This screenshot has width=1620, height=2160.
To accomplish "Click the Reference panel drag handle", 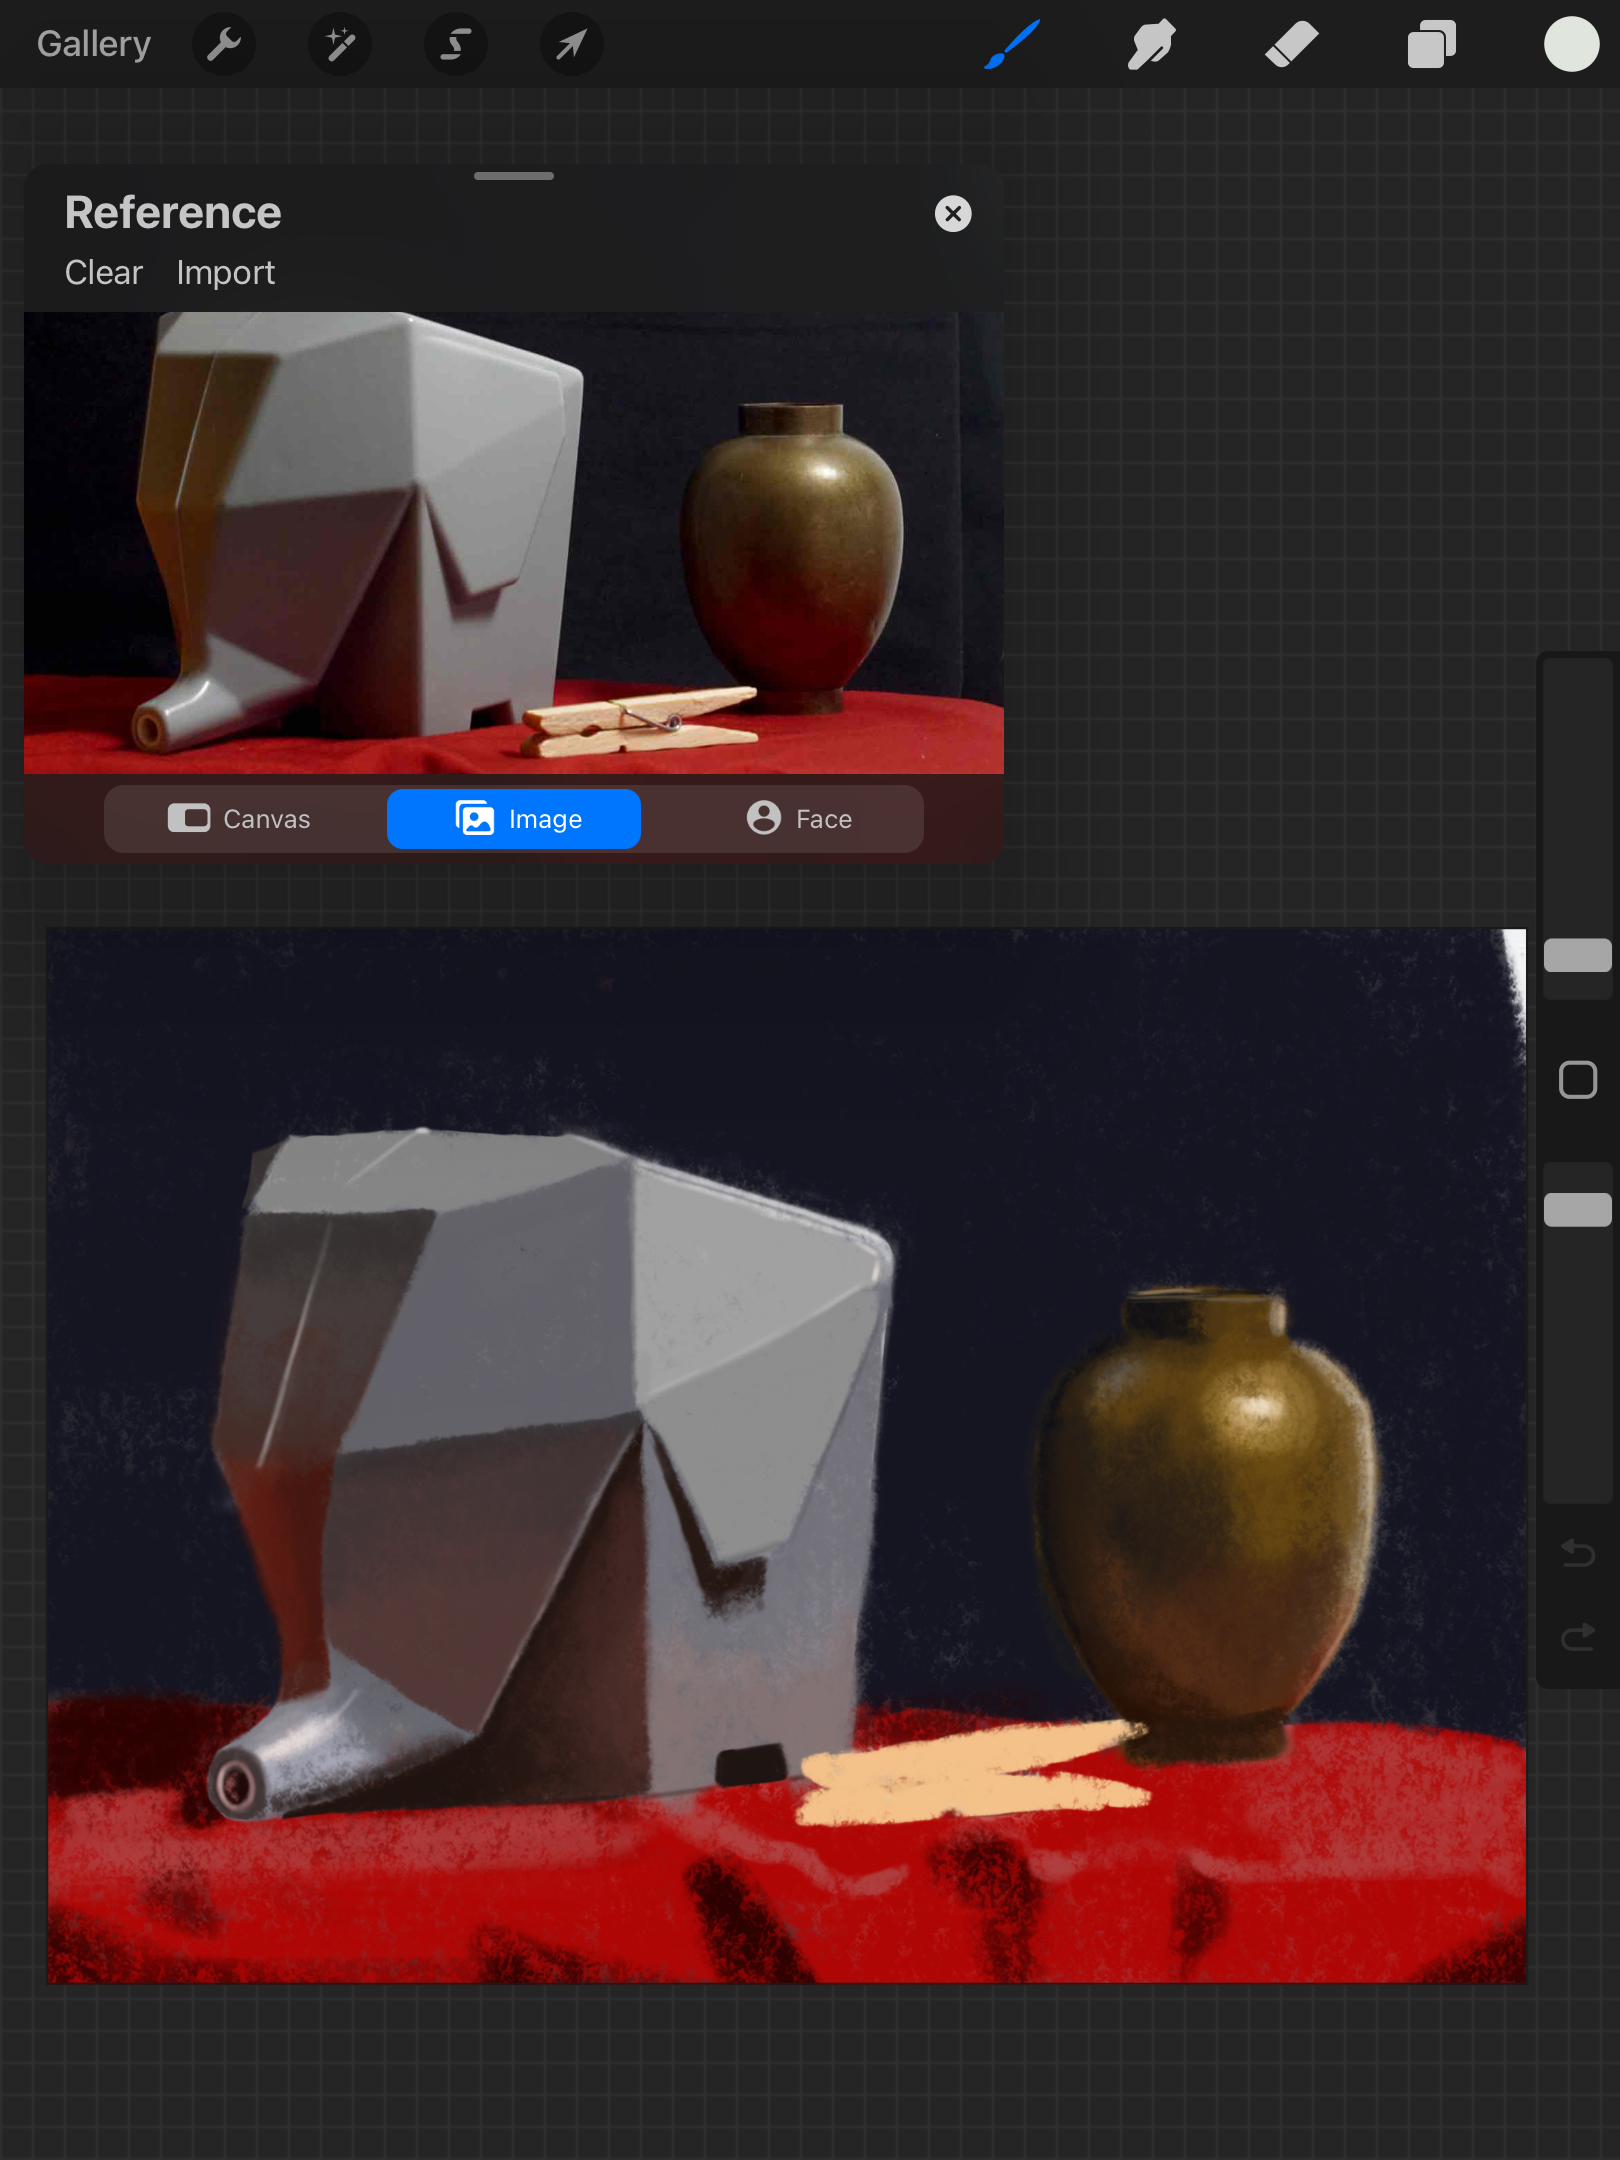I will [514, 176].
